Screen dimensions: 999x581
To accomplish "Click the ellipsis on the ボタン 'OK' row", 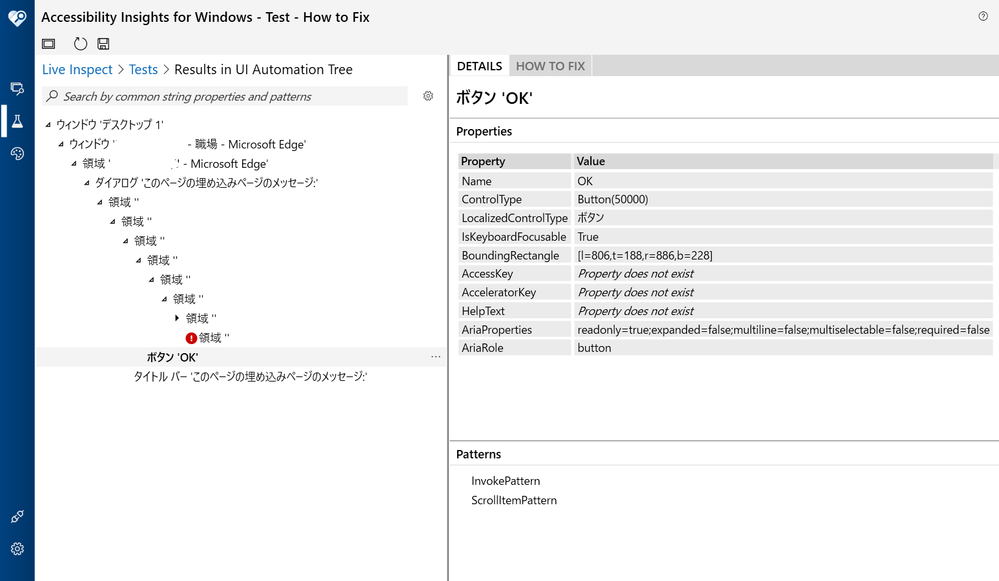I will (x=435, y=357).
